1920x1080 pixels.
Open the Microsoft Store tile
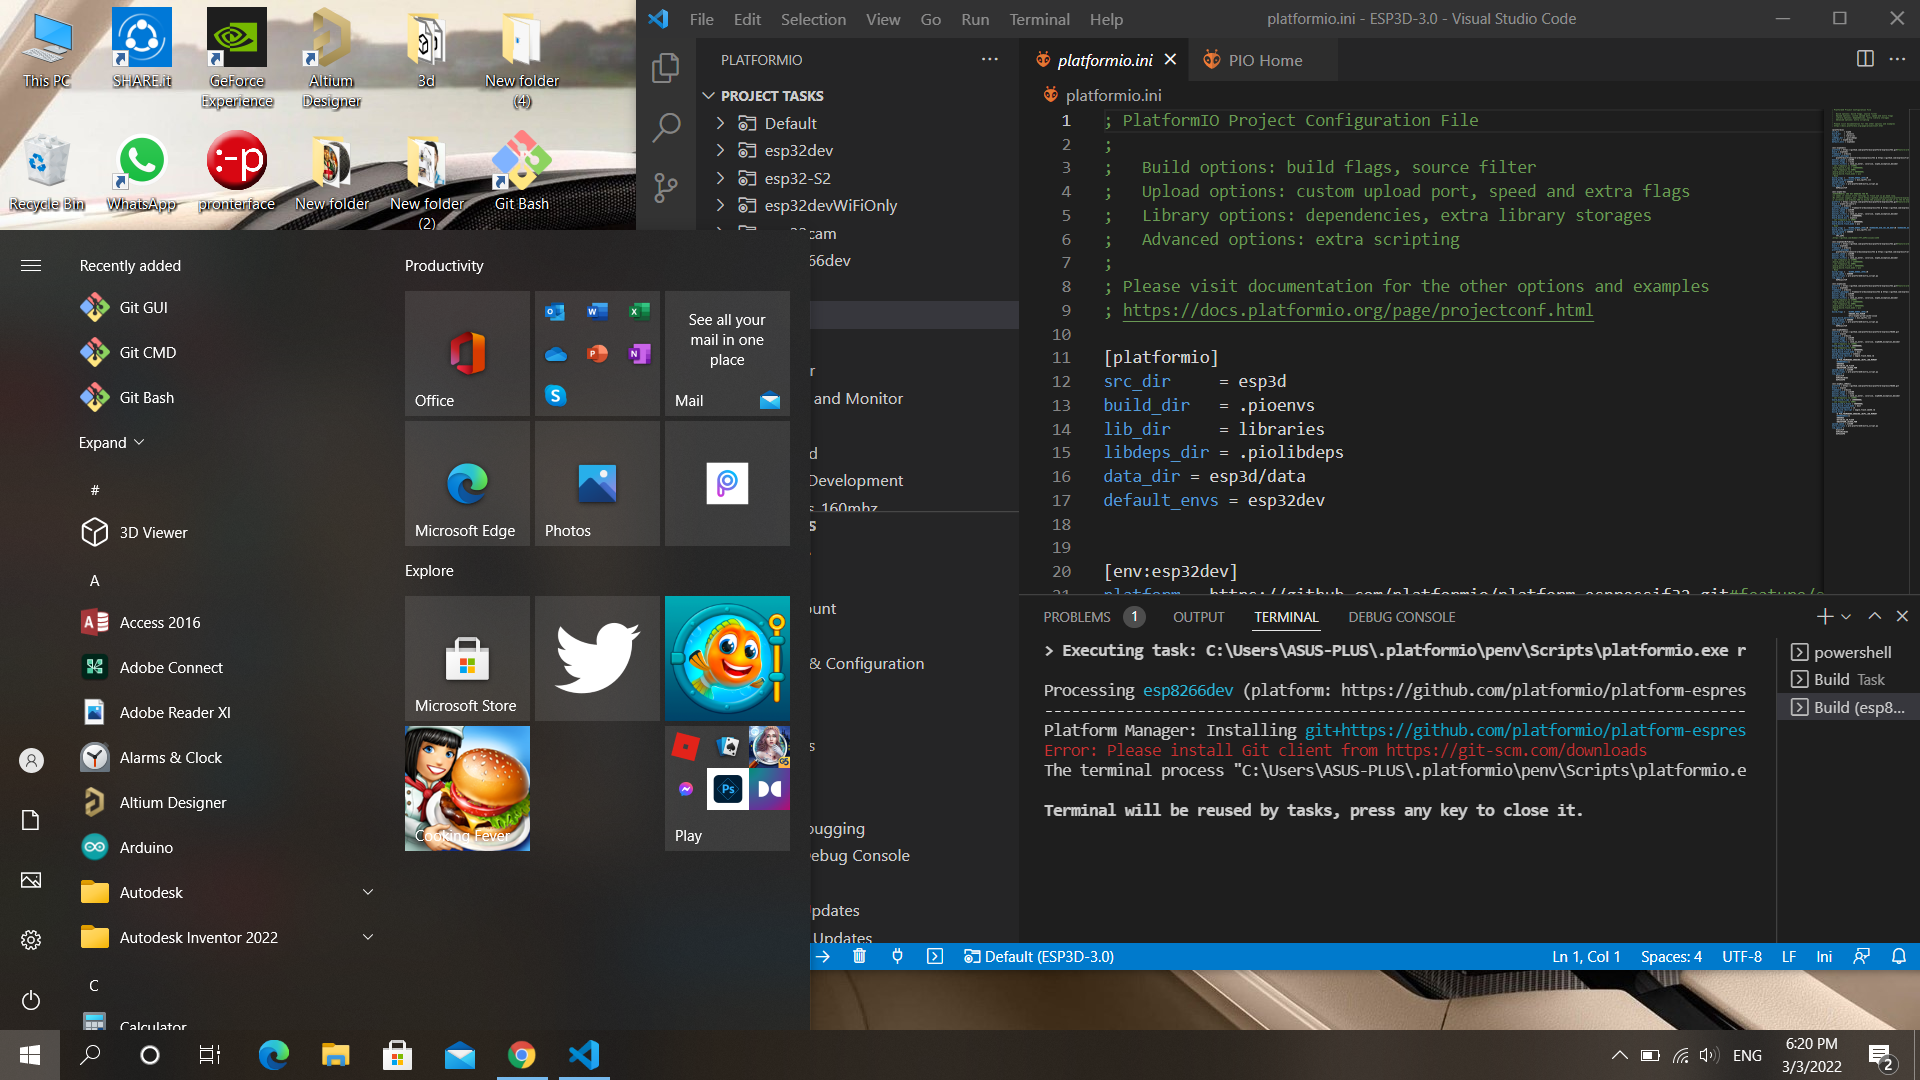[x=467, y=658]
